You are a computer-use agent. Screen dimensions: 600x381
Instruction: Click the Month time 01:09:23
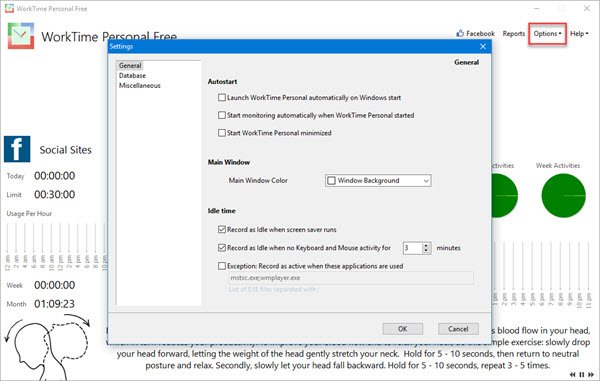coord(54,304)
